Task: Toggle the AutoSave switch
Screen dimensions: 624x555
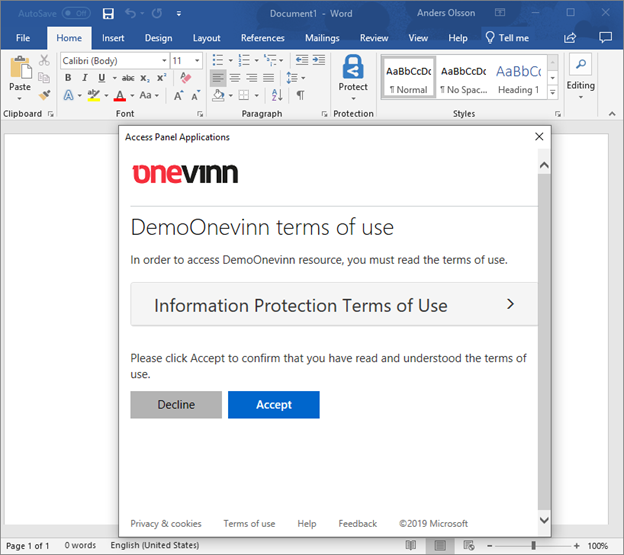Action: [75, 13]
